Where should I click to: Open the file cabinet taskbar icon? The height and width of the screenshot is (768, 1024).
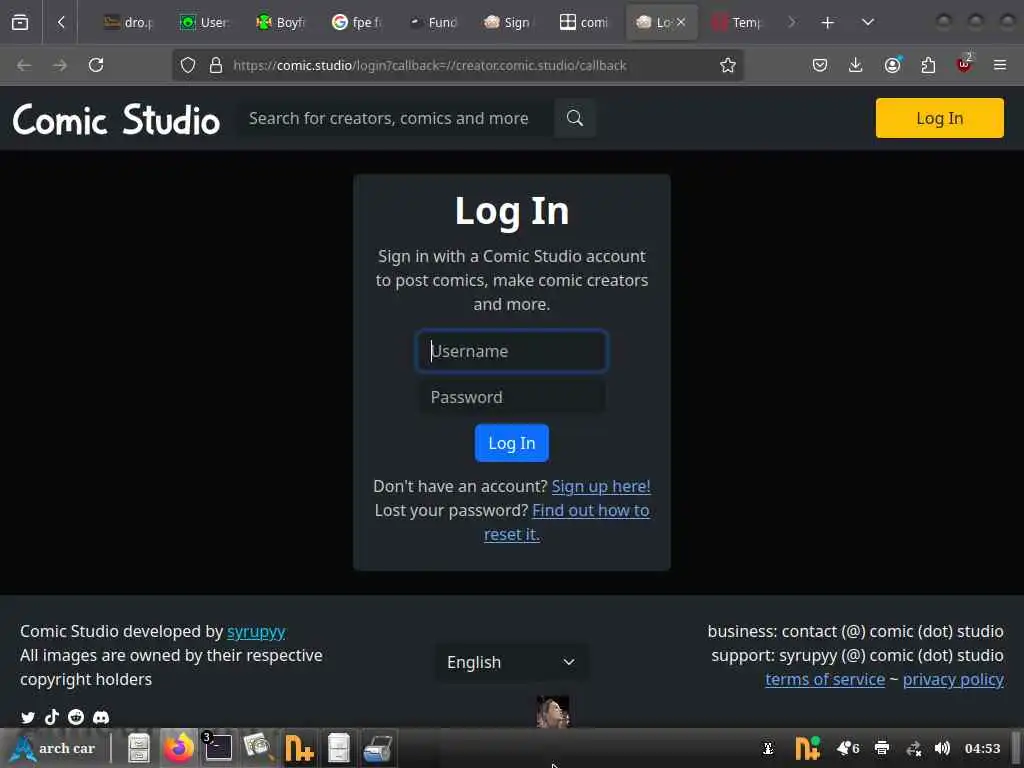coord(138,748)
